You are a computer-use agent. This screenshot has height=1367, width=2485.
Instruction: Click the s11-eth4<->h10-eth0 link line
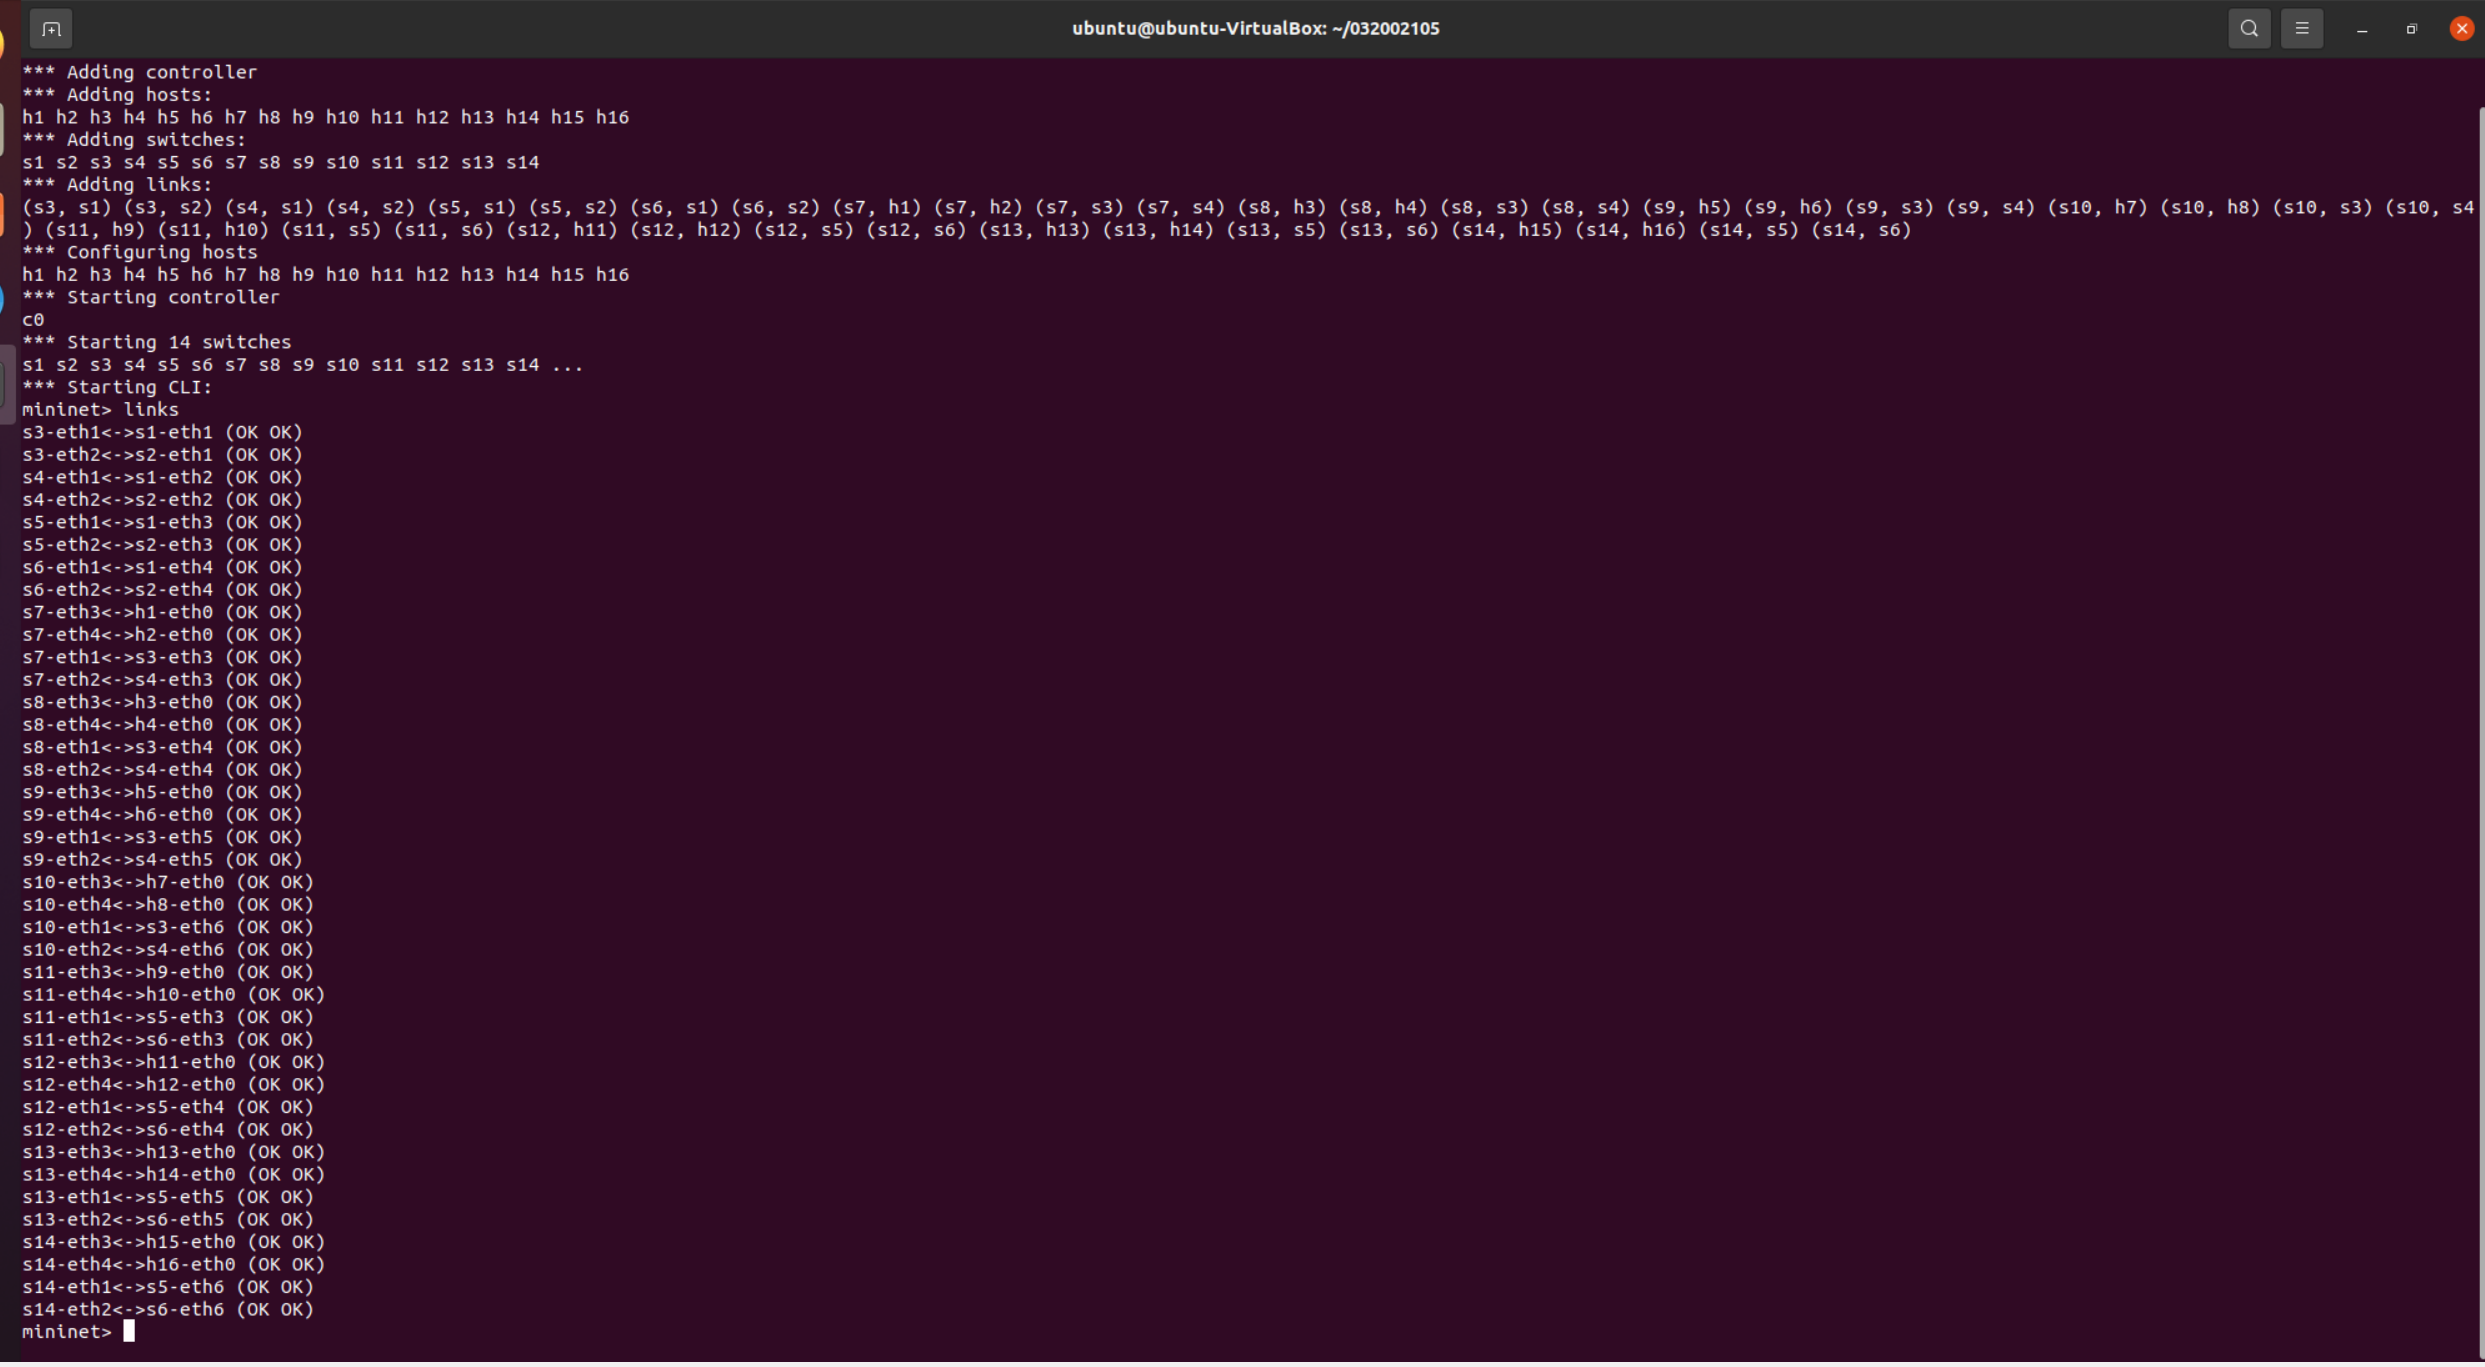(x=173, y=995)
